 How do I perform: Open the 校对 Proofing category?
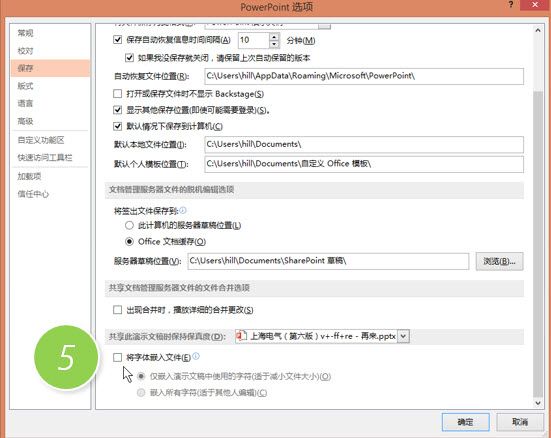pyautogui.click(x=50, y=51)
